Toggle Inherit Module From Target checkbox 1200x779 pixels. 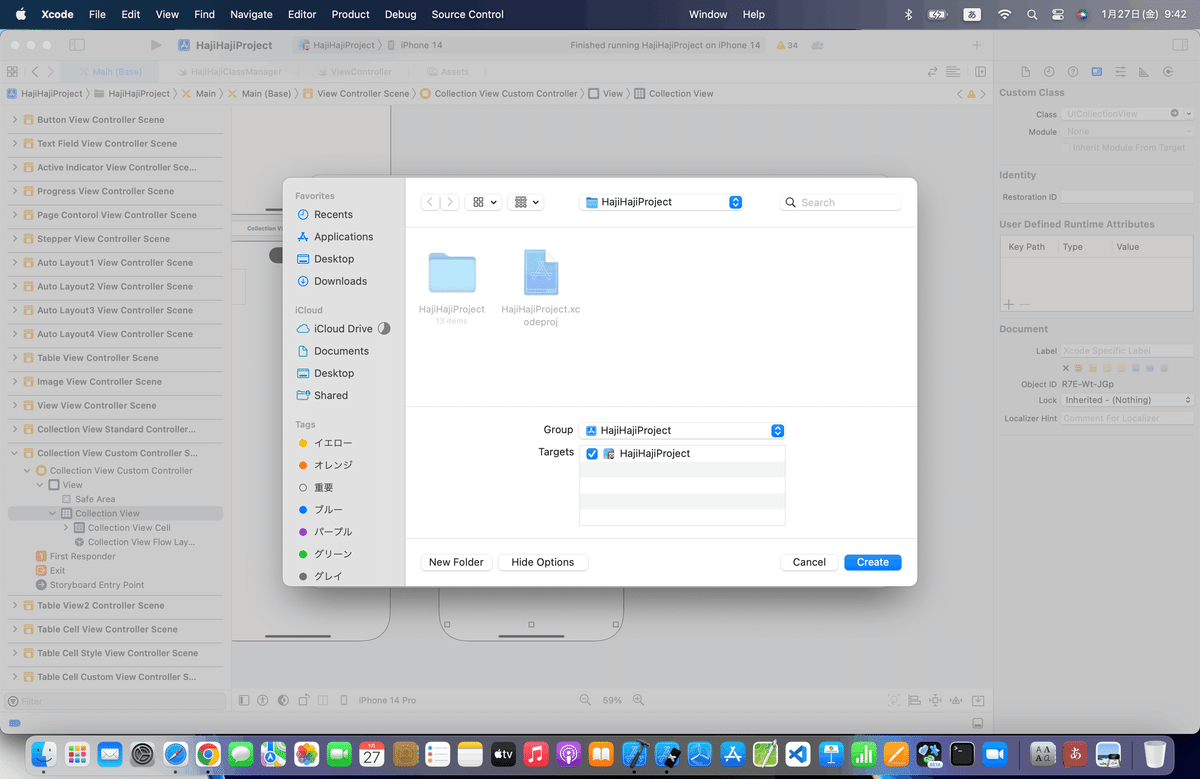[1066, 148]
